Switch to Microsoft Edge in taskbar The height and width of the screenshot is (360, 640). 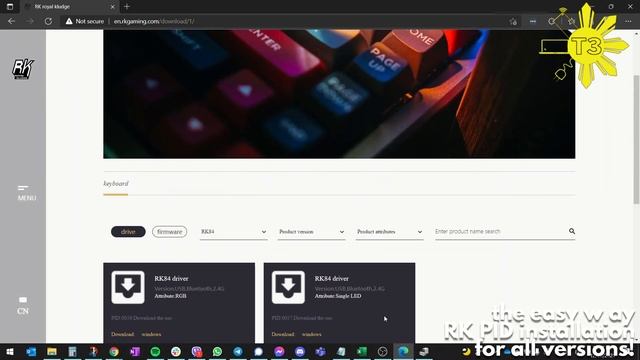(403, 351)
